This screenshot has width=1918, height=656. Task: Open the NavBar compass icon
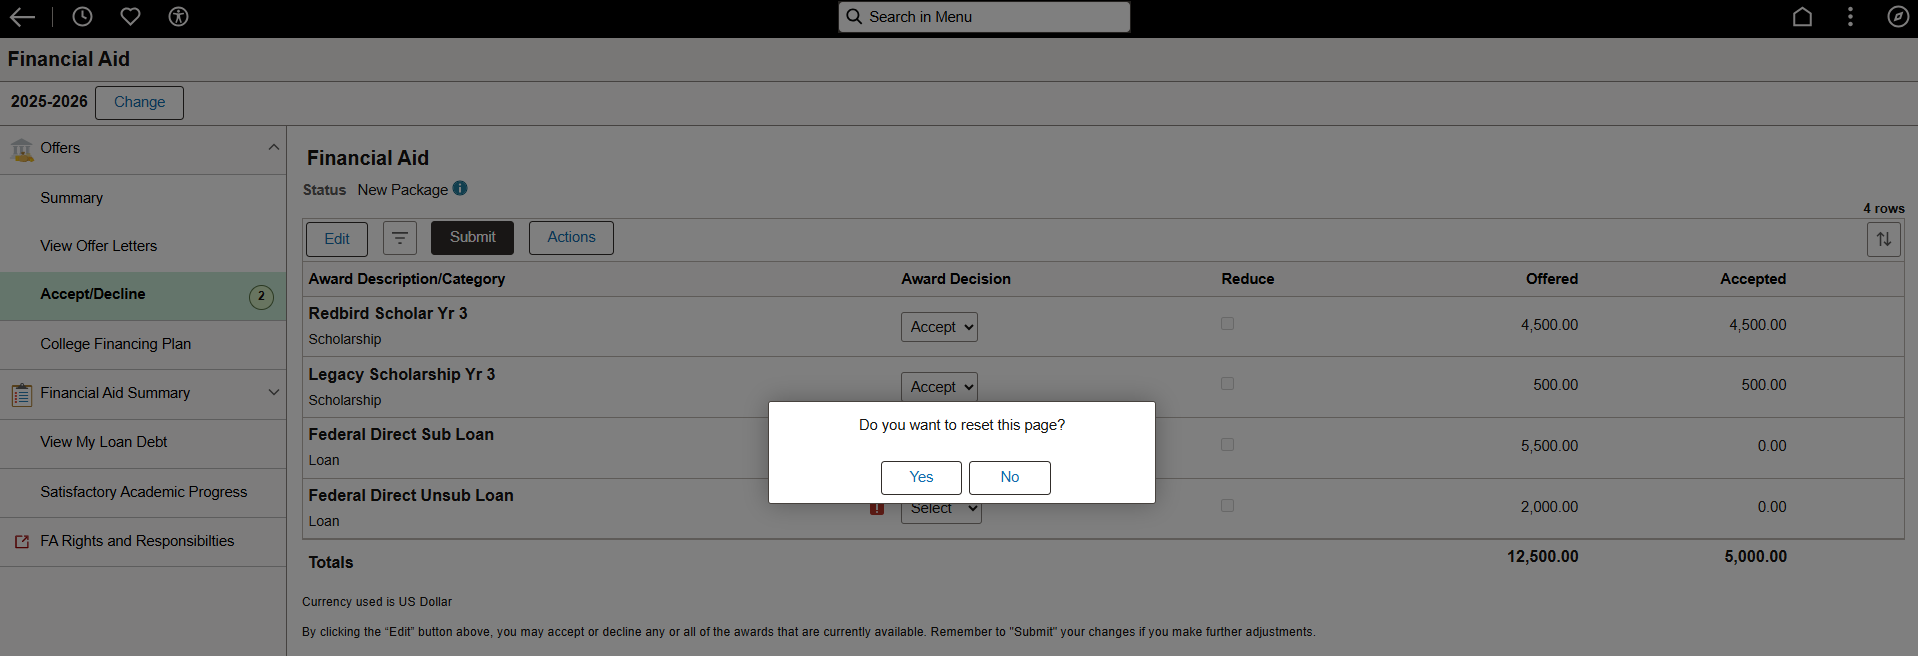point(1898,17)
